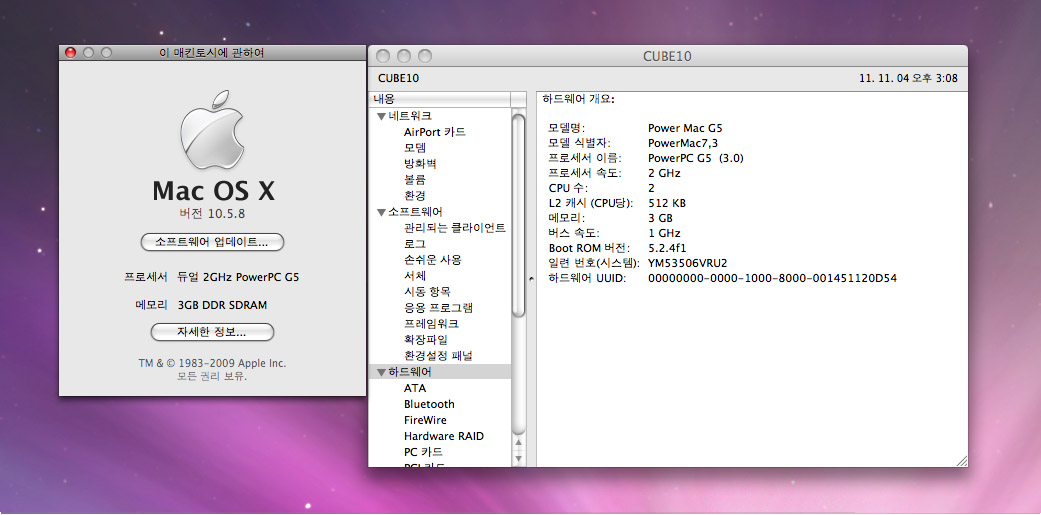Click the 내용 column header

[x=440, y=99]
